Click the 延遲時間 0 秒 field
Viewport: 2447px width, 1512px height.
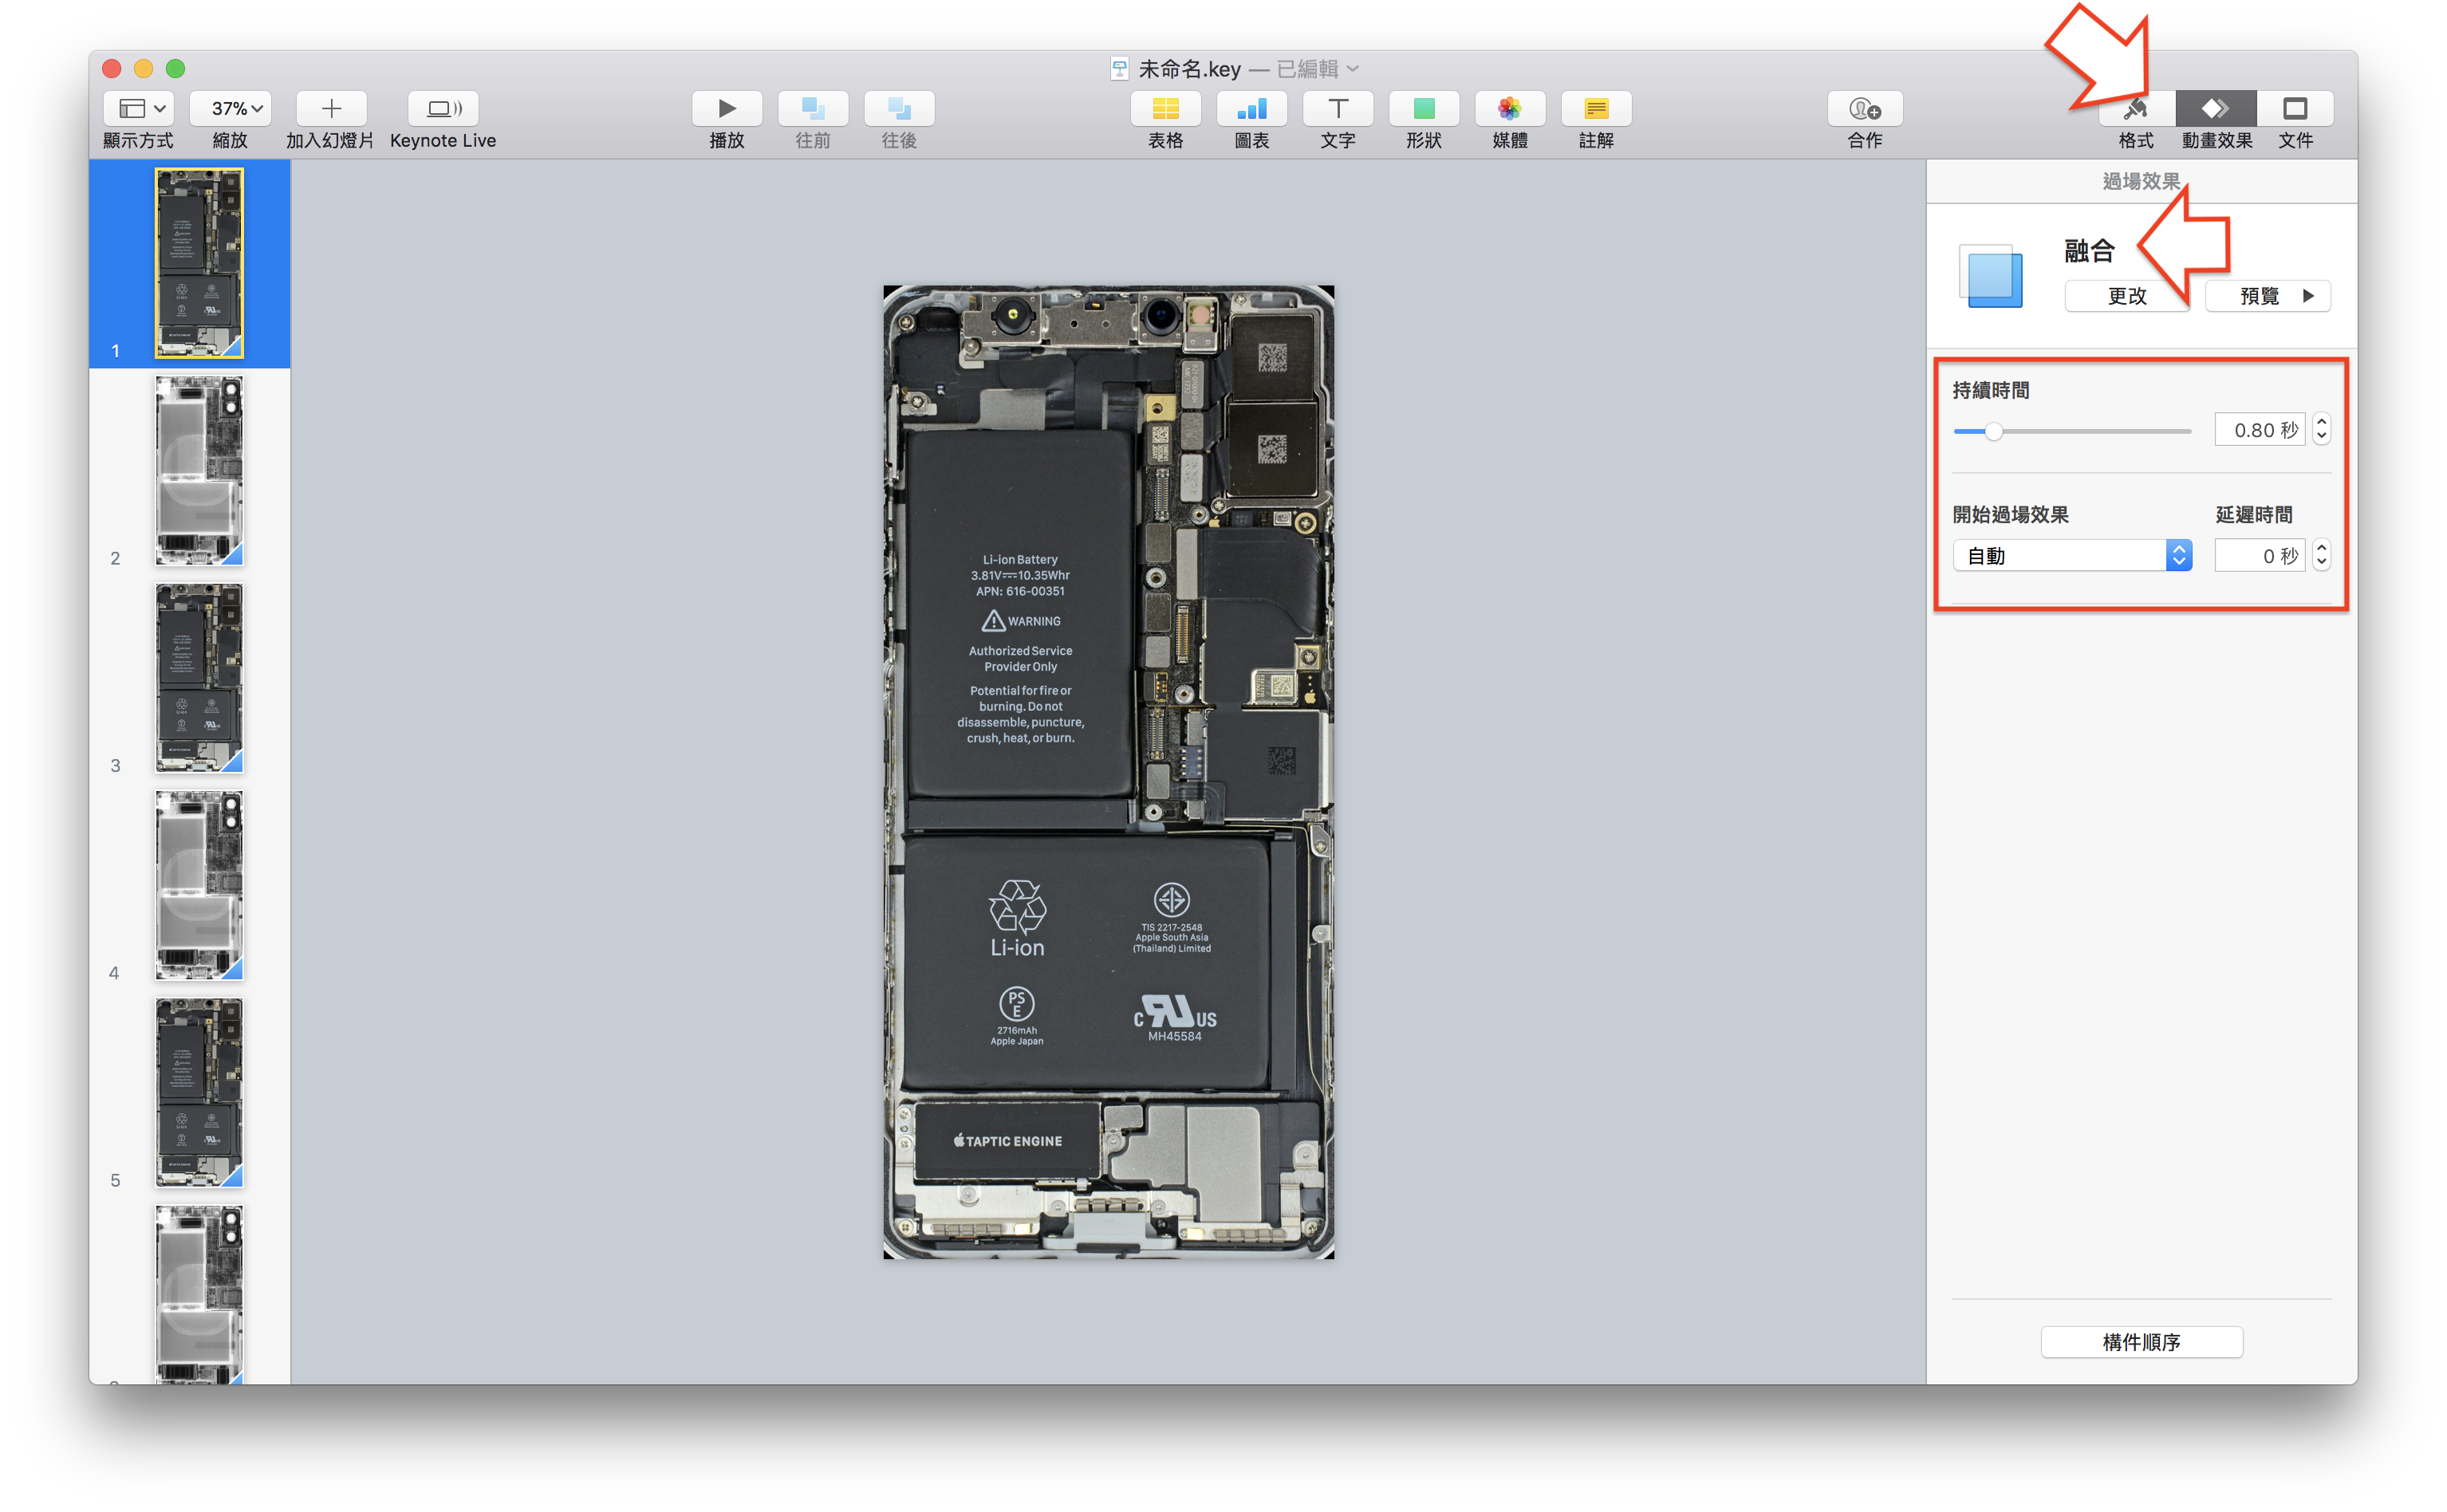click(2260, 555)
